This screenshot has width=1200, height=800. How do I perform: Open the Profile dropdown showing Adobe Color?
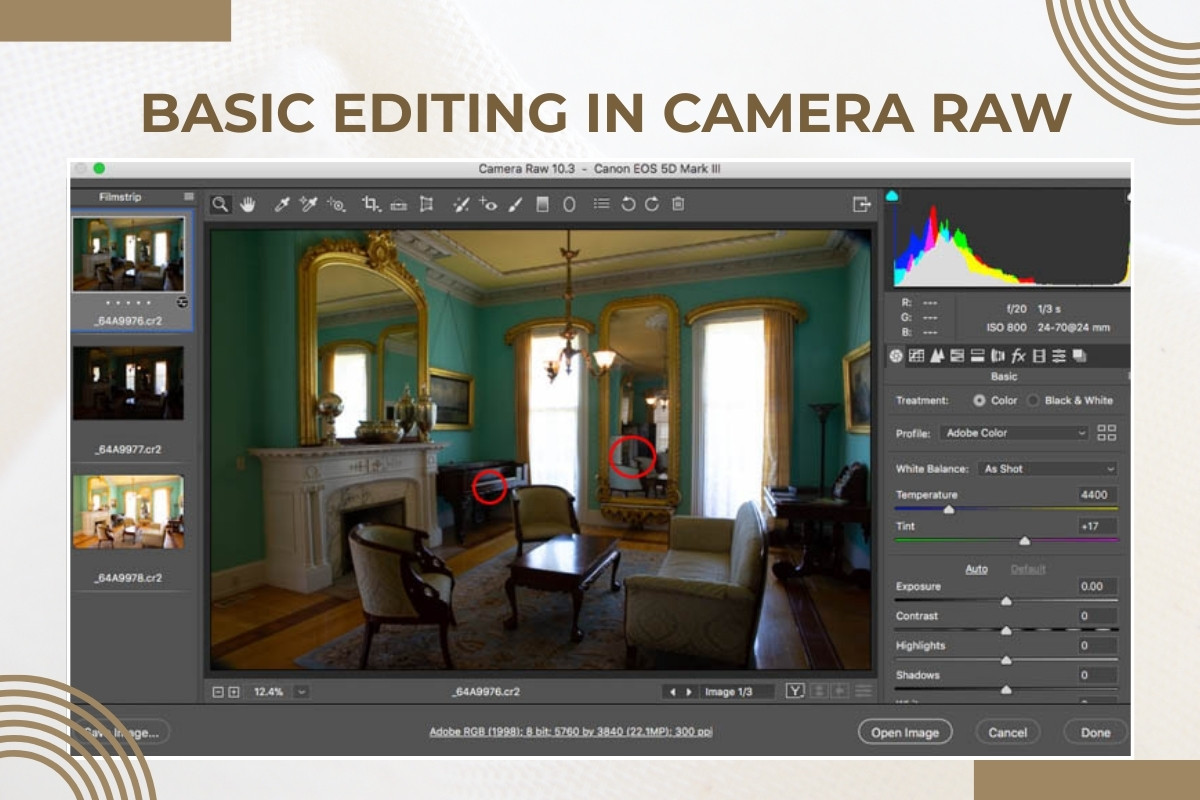coord(1013,433)
